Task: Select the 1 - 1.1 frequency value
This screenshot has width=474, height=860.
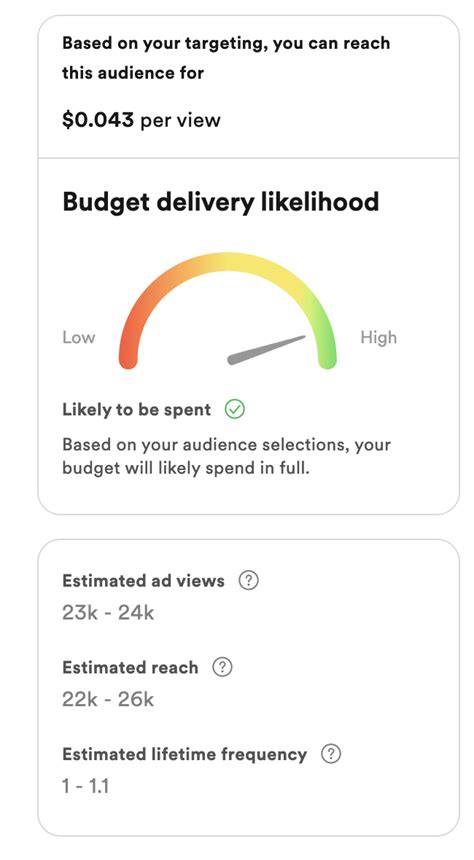Action: 86,785
